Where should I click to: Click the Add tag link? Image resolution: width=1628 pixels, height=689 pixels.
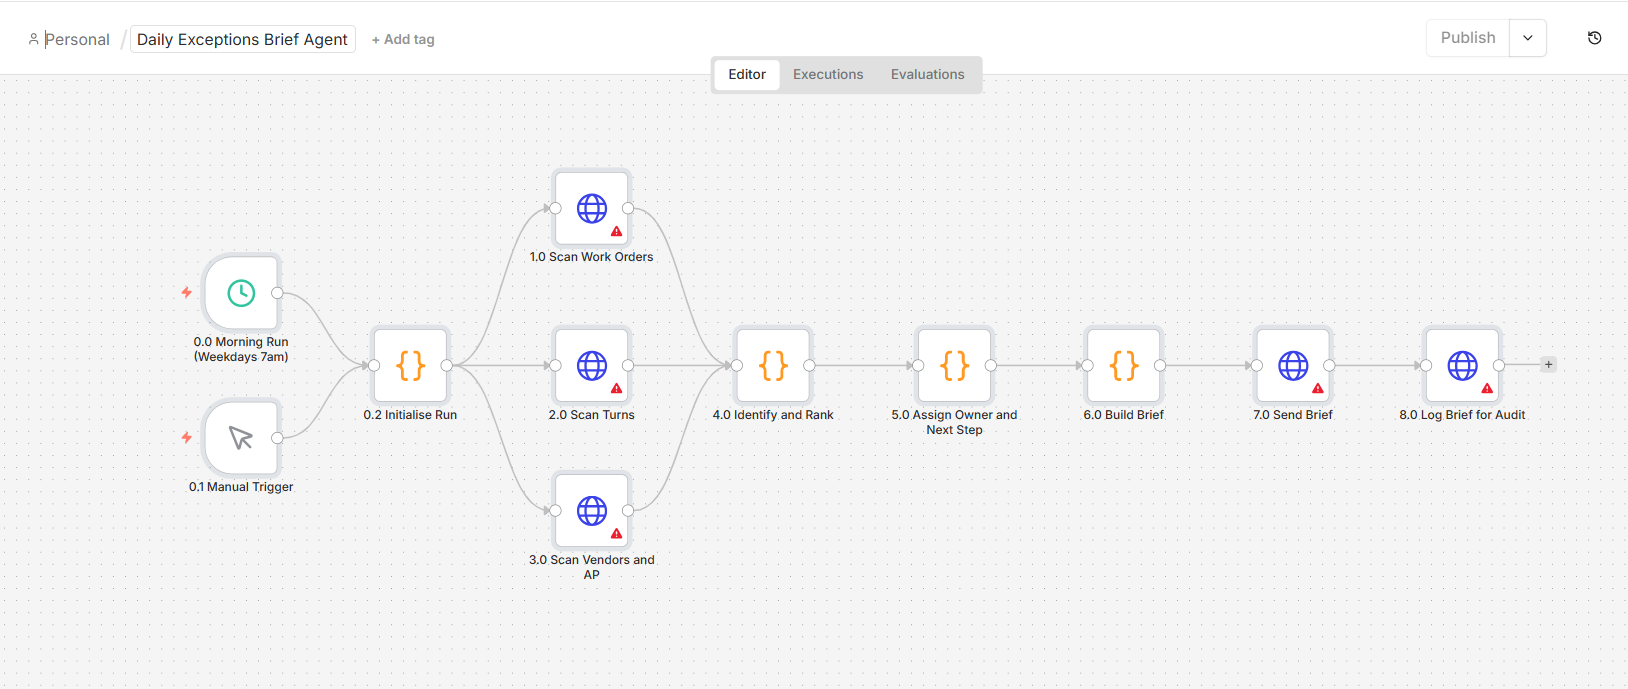coord(403,40)
